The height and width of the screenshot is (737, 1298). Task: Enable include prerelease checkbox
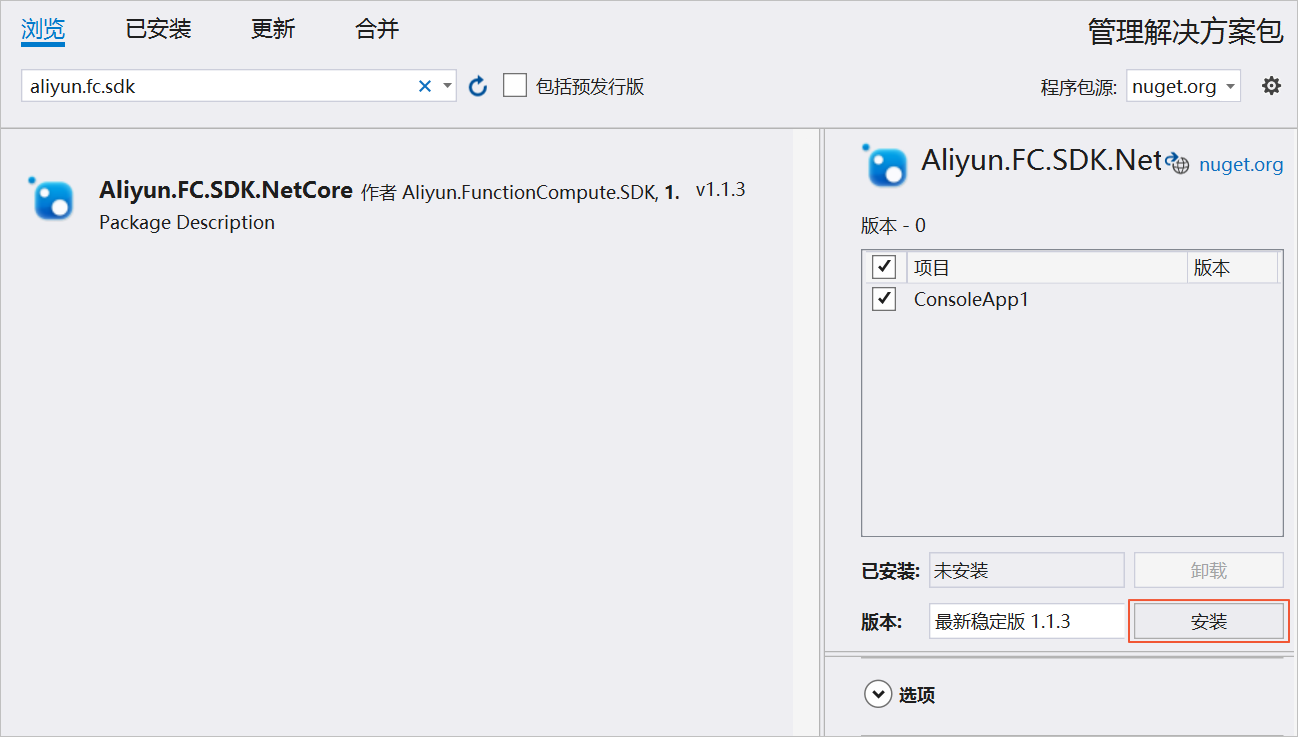click(x=515, y=86)
